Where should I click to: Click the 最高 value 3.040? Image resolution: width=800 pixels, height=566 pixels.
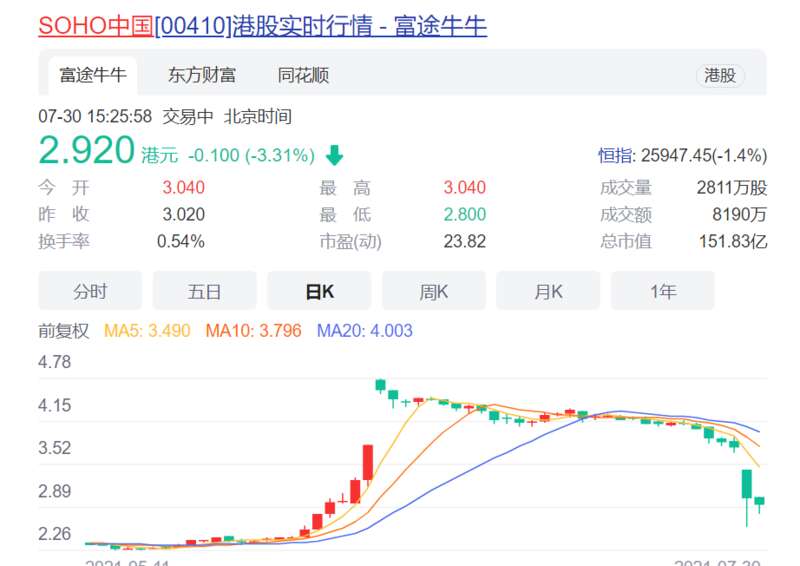[x=464, y=187]
